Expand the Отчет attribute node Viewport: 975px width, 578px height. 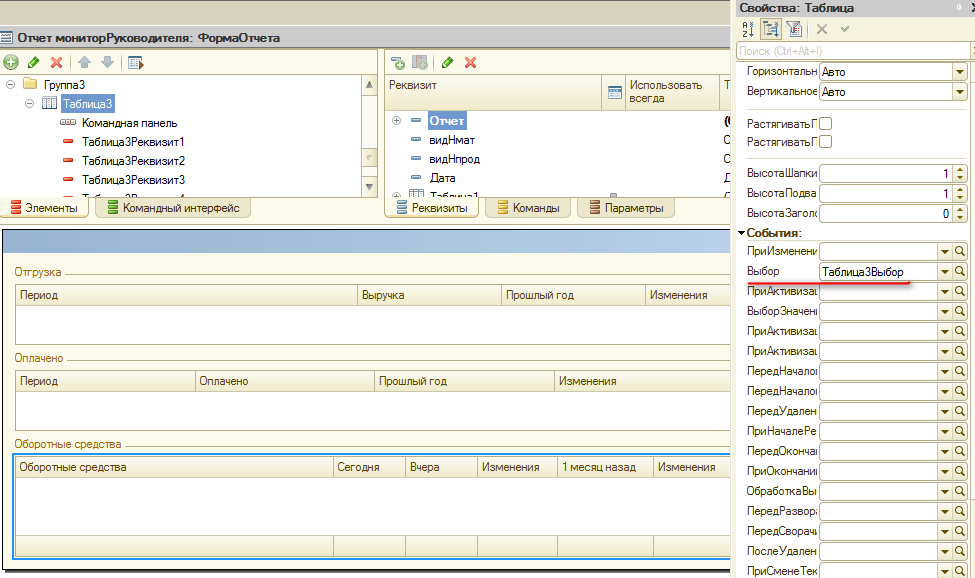396,121
